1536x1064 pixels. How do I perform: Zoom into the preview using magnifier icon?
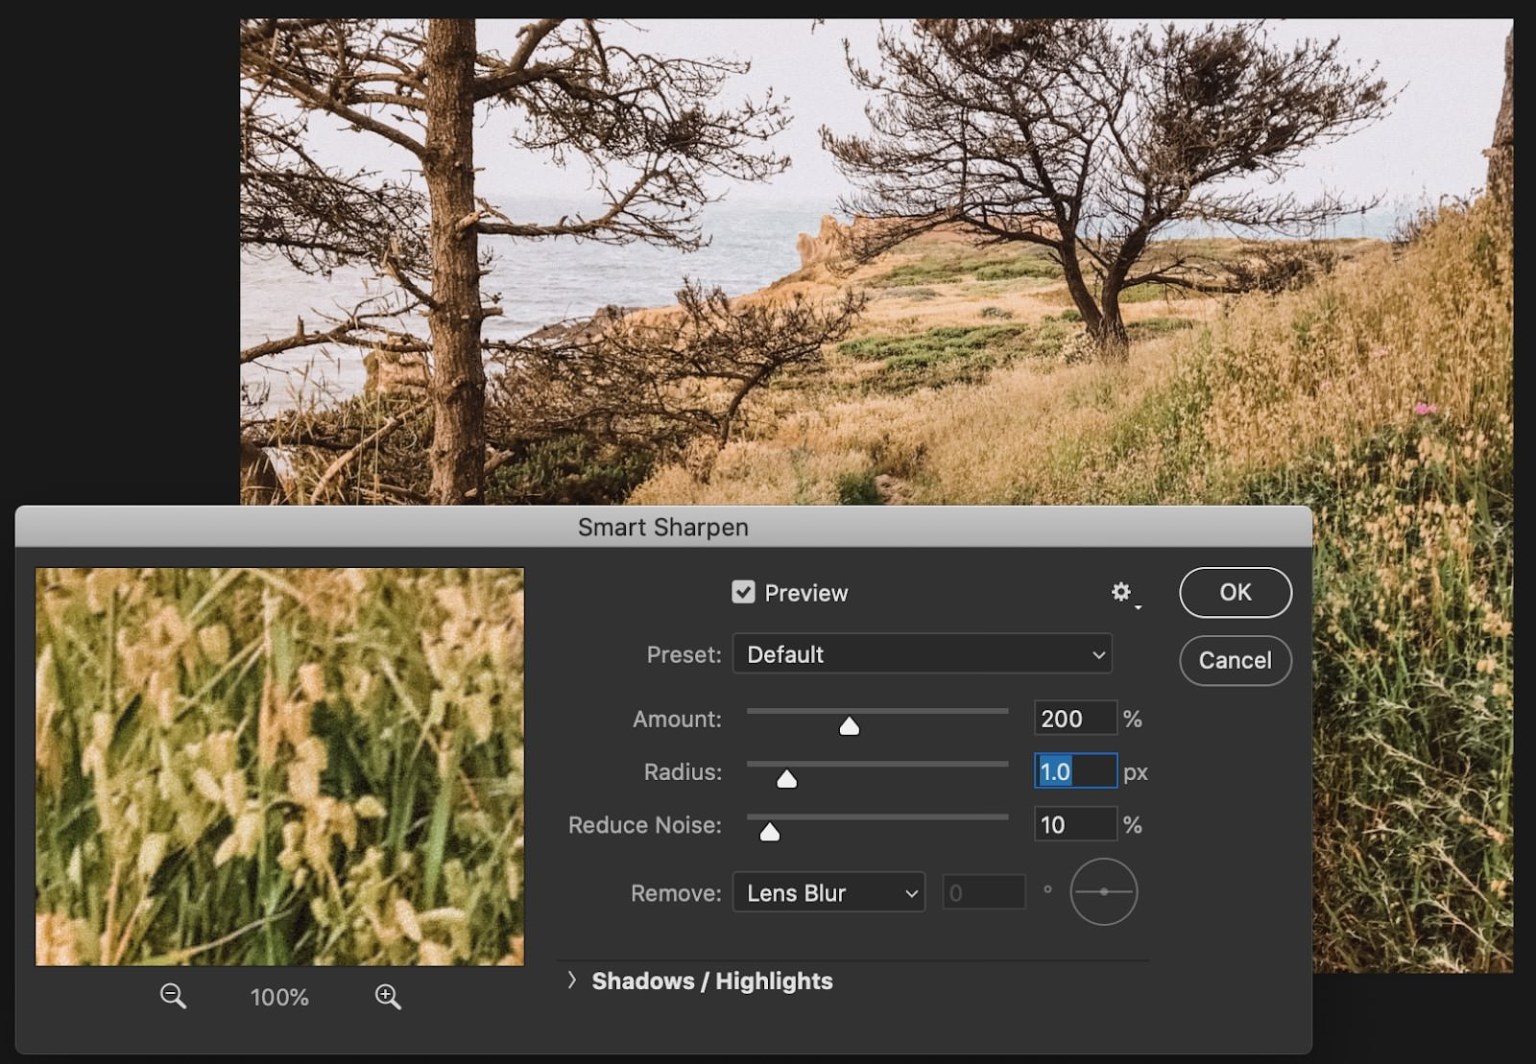click(x=387, y=996)
